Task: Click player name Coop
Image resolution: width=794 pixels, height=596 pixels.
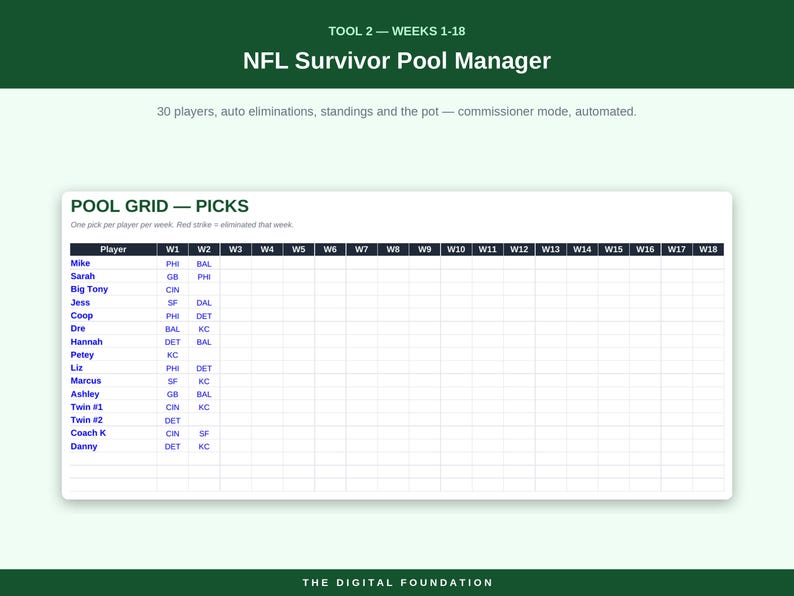Action: [82, 315]
